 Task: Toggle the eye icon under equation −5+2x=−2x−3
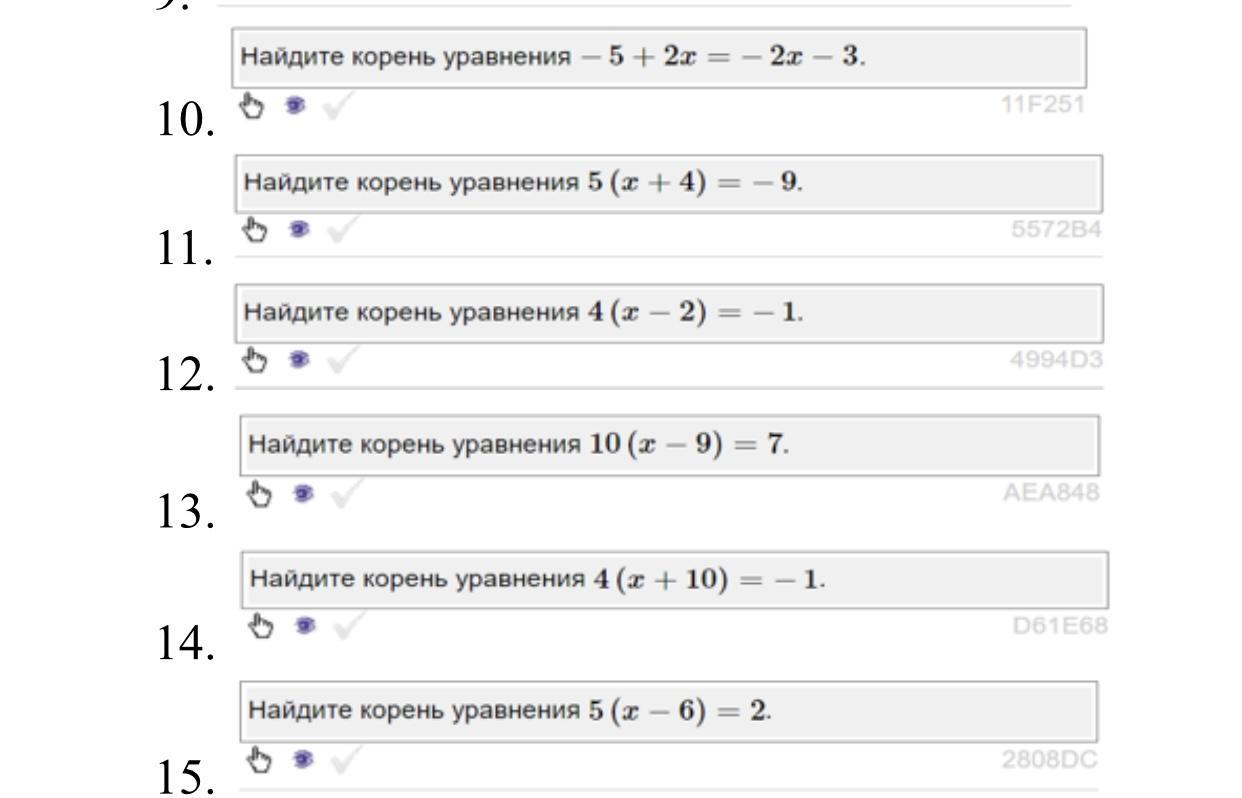294,104
